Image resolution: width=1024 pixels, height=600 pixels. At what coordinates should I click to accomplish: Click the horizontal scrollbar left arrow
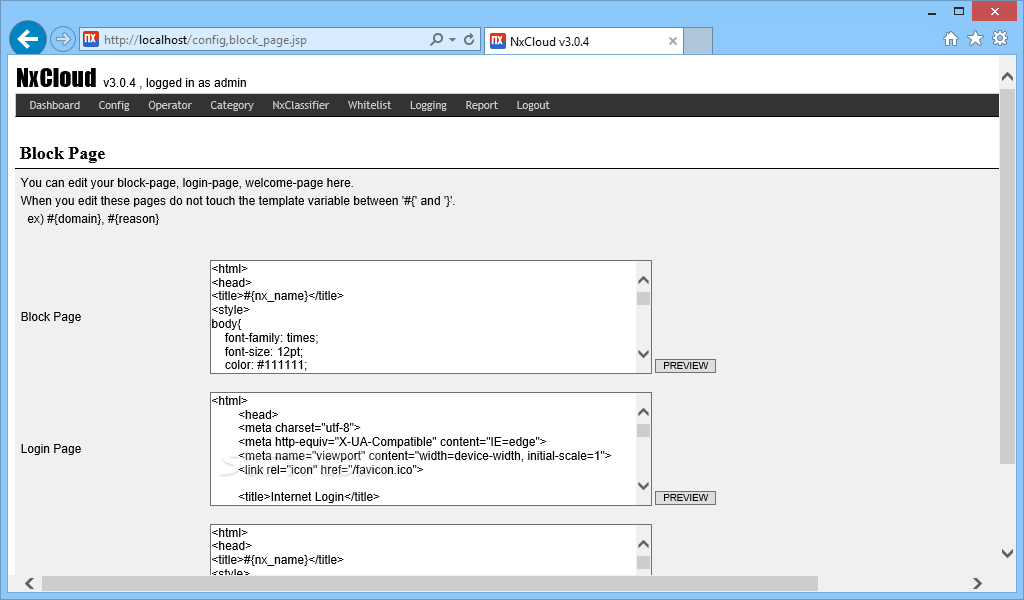[x=29, y=583]
